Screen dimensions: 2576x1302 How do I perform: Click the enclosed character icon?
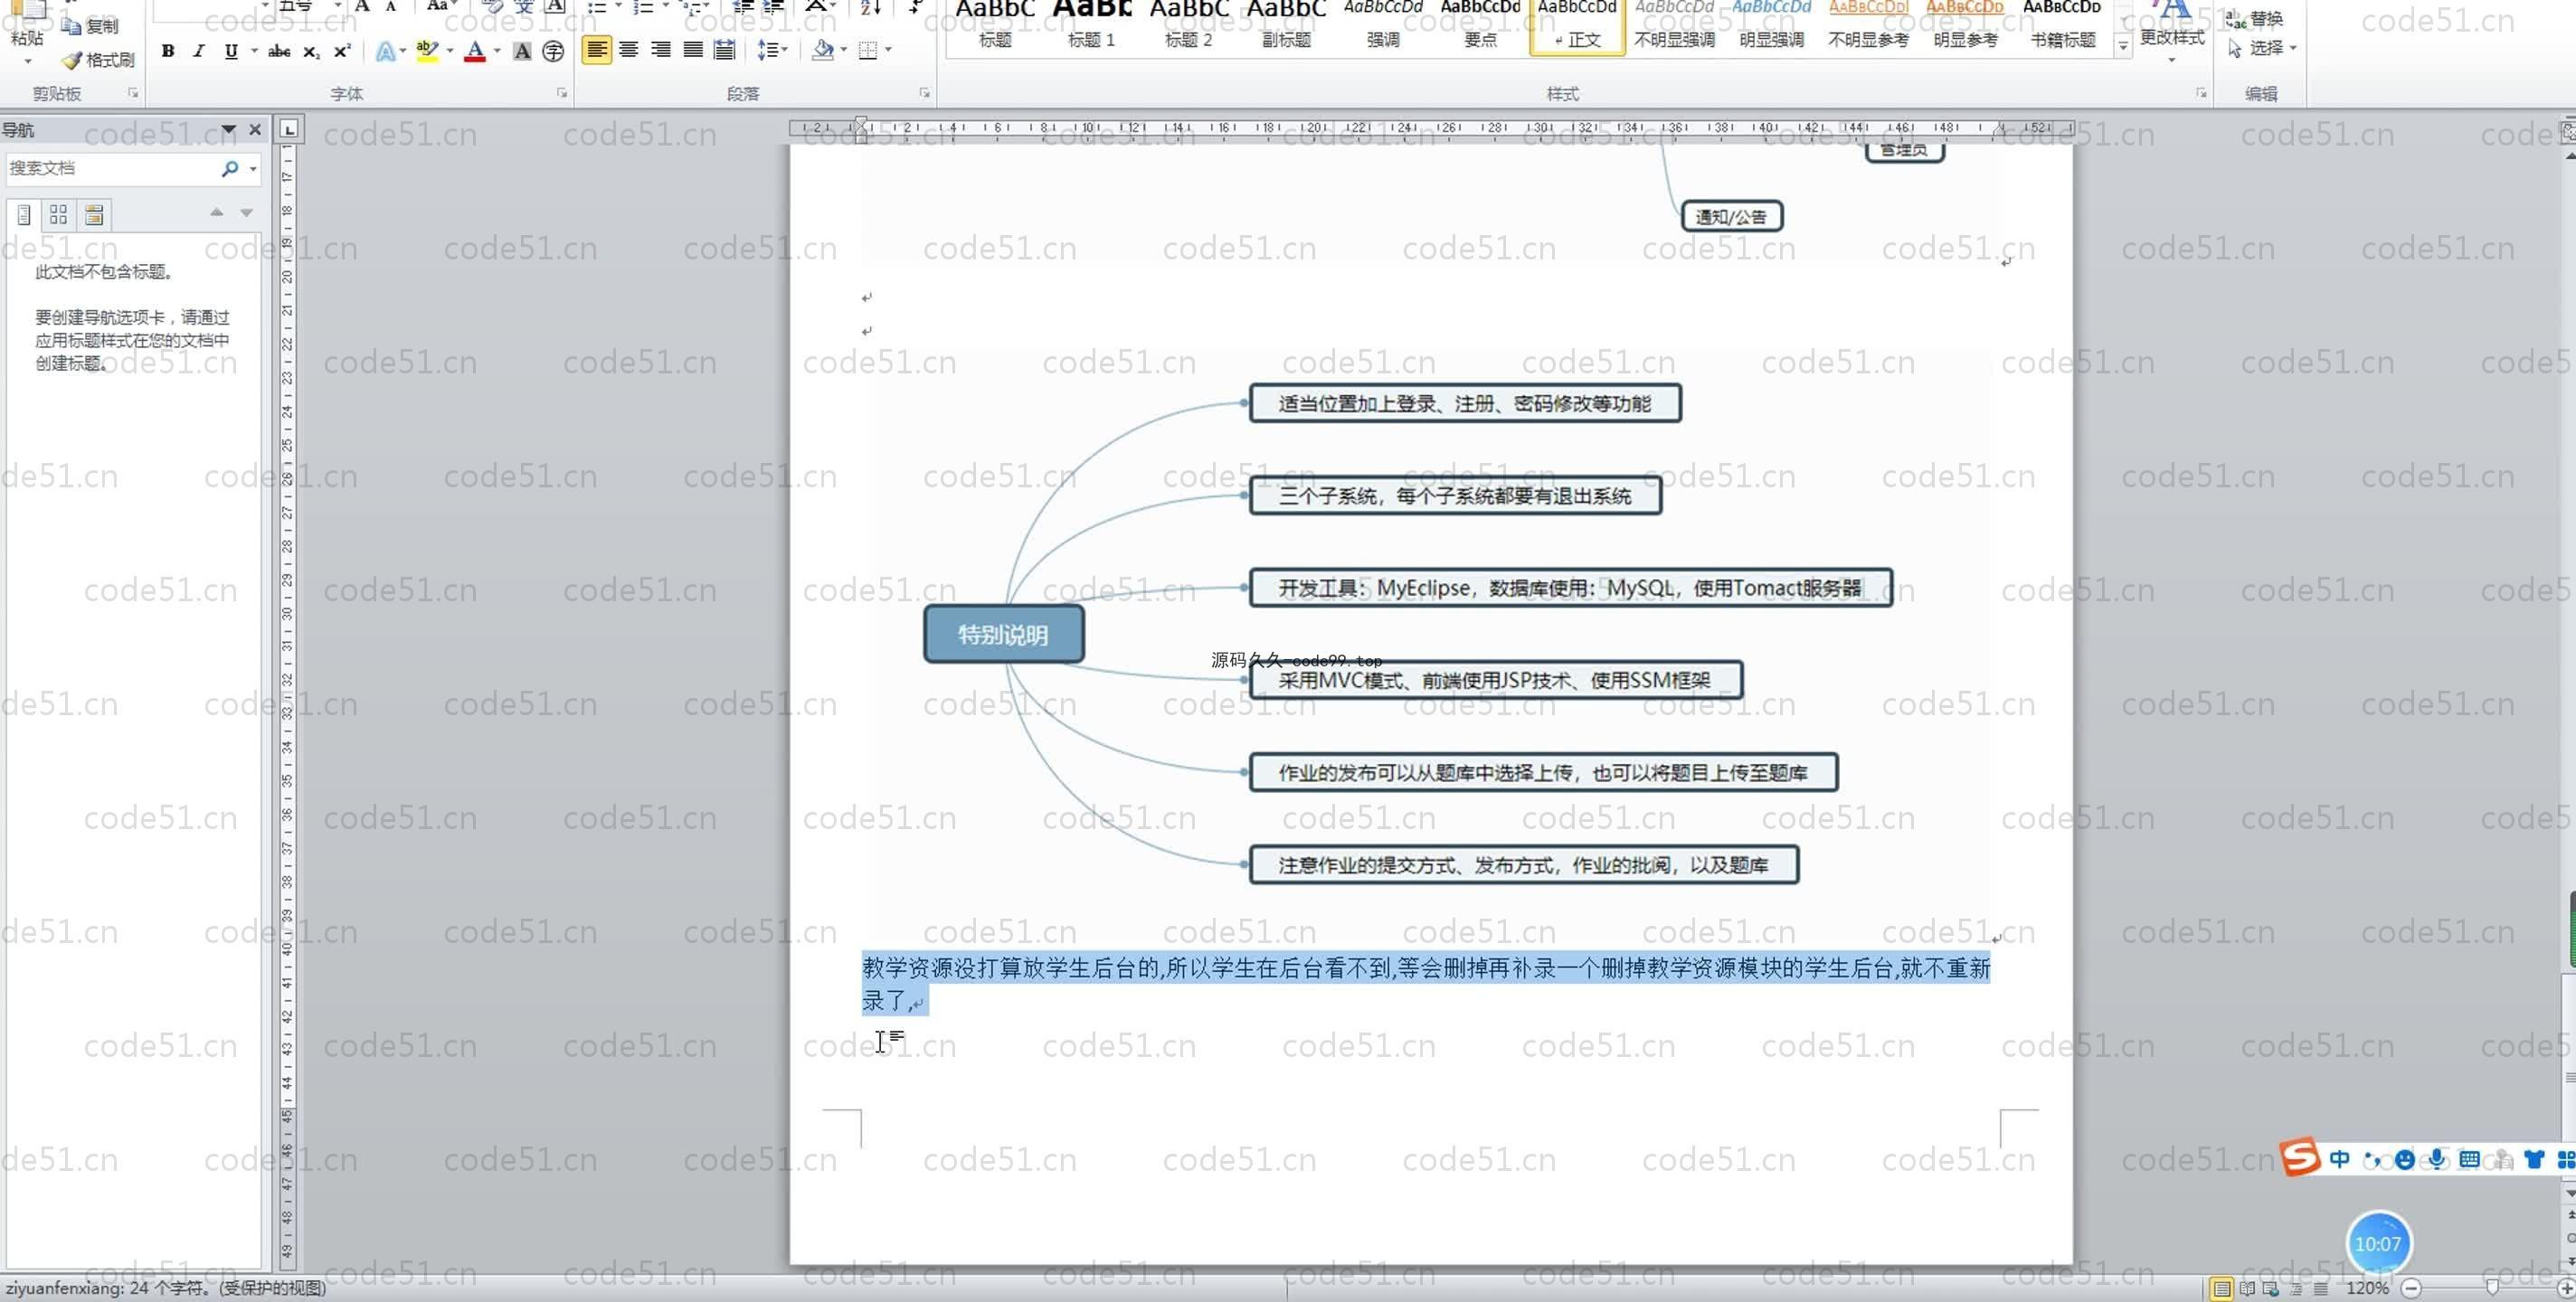coord(553,50)
